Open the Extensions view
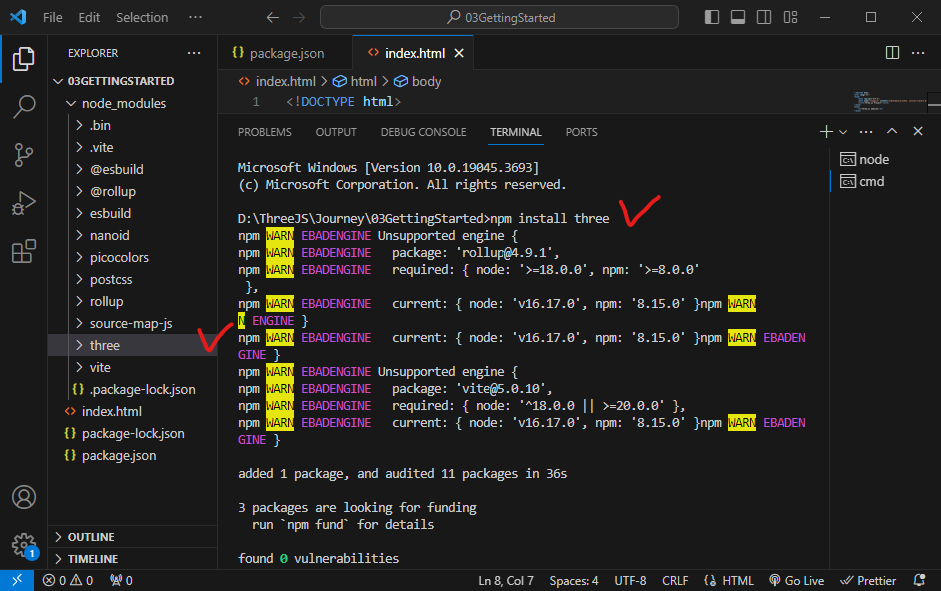The image size is (941, 591). click(x=23, y=251)
